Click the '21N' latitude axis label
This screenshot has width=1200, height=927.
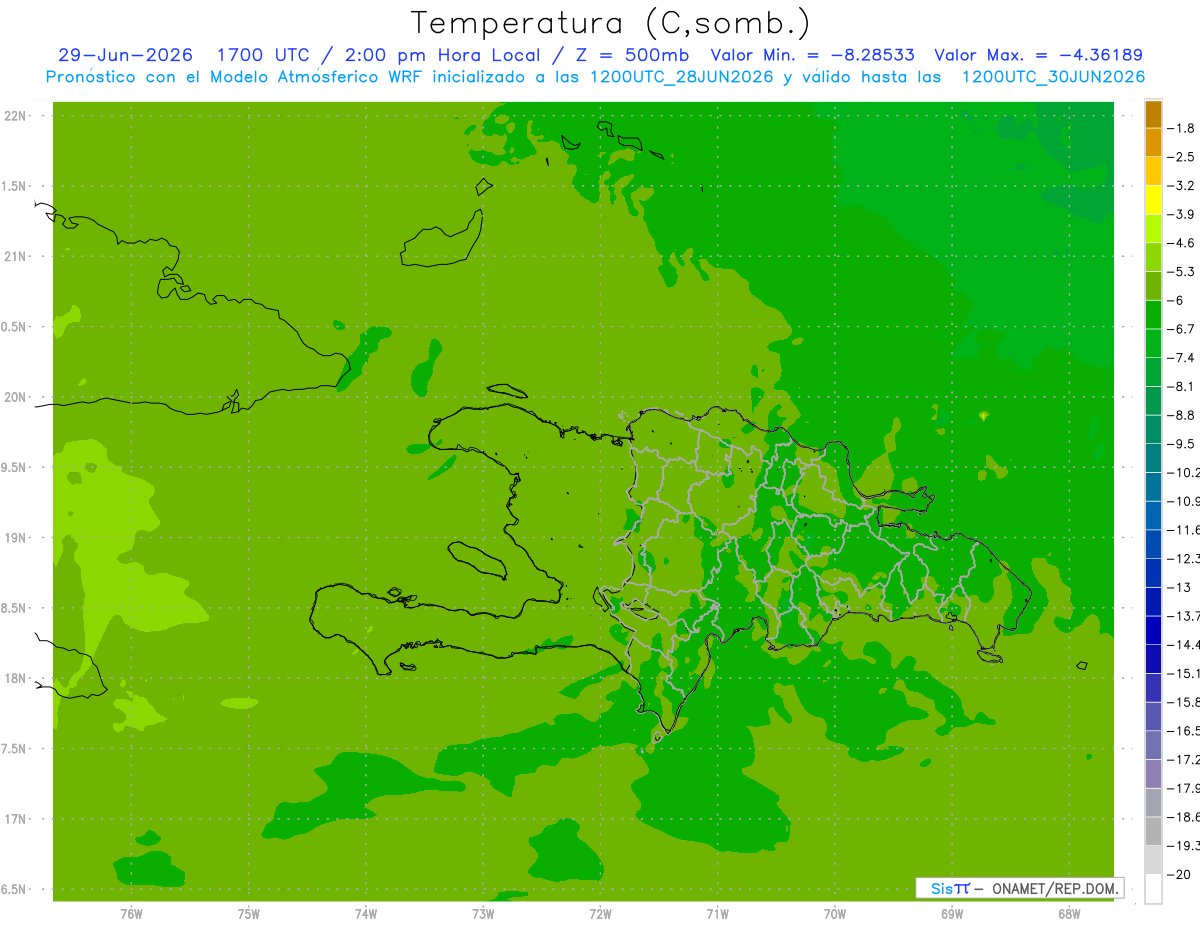click(x=16, y=256)
